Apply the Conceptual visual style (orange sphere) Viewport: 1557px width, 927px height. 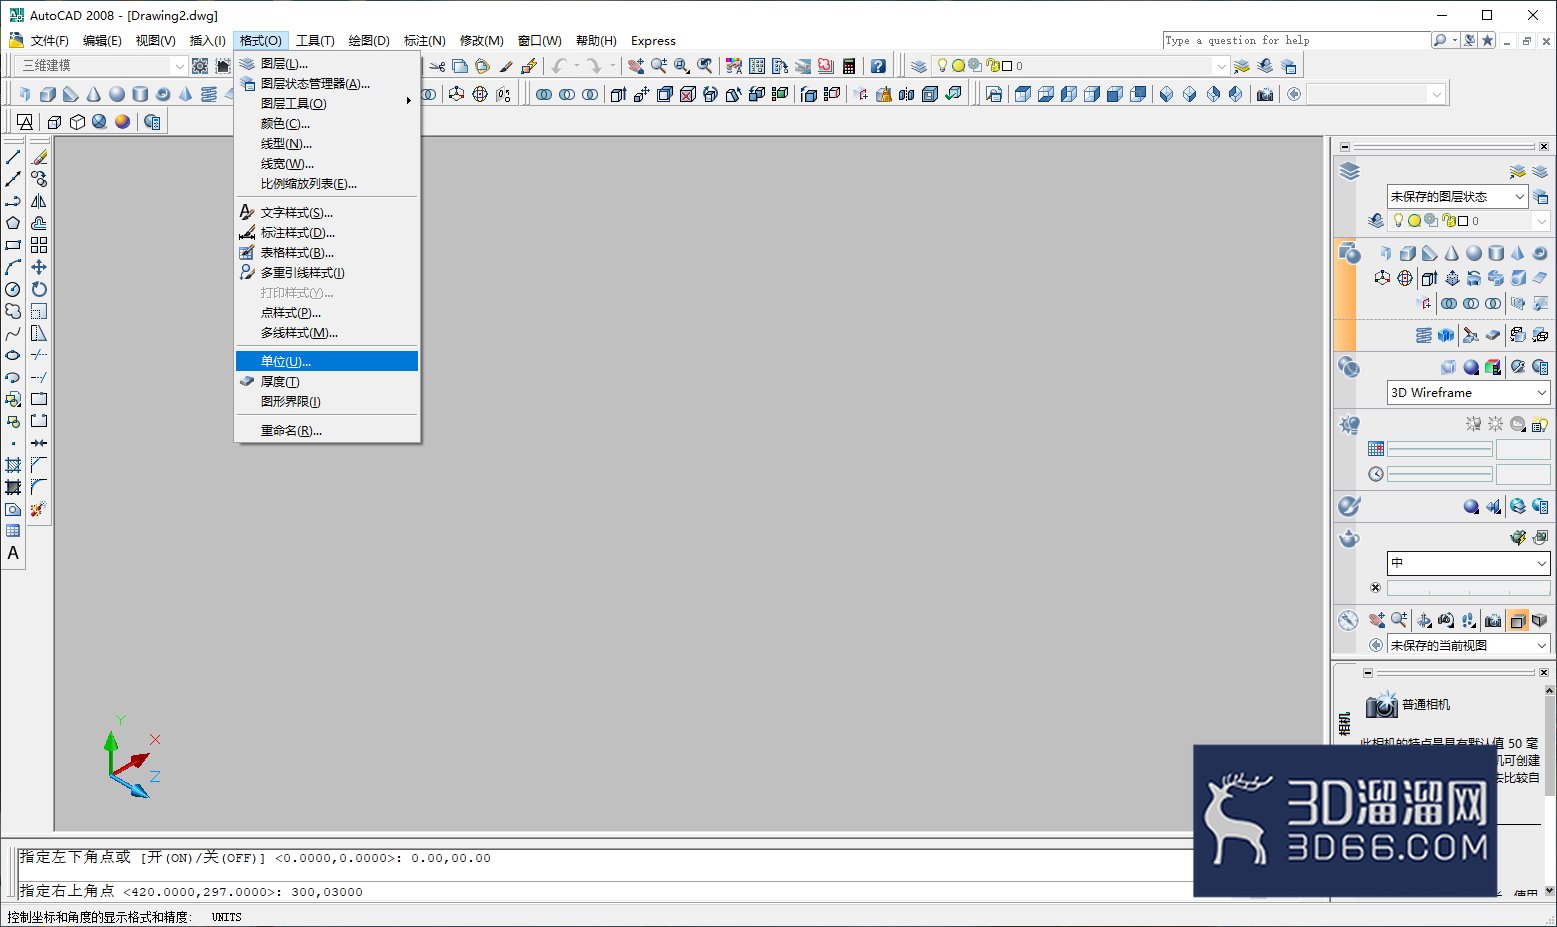pos(122,122)
